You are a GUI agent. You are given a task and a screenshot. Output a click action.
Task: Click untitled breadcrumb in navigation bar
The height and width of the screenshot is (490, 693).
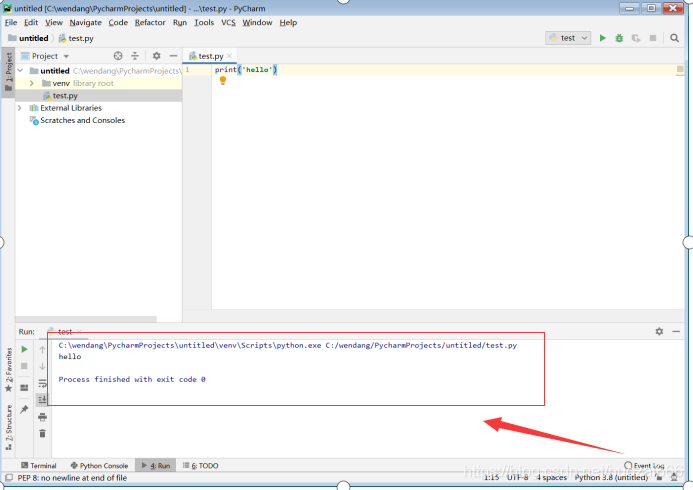click(x=28, y=38)
